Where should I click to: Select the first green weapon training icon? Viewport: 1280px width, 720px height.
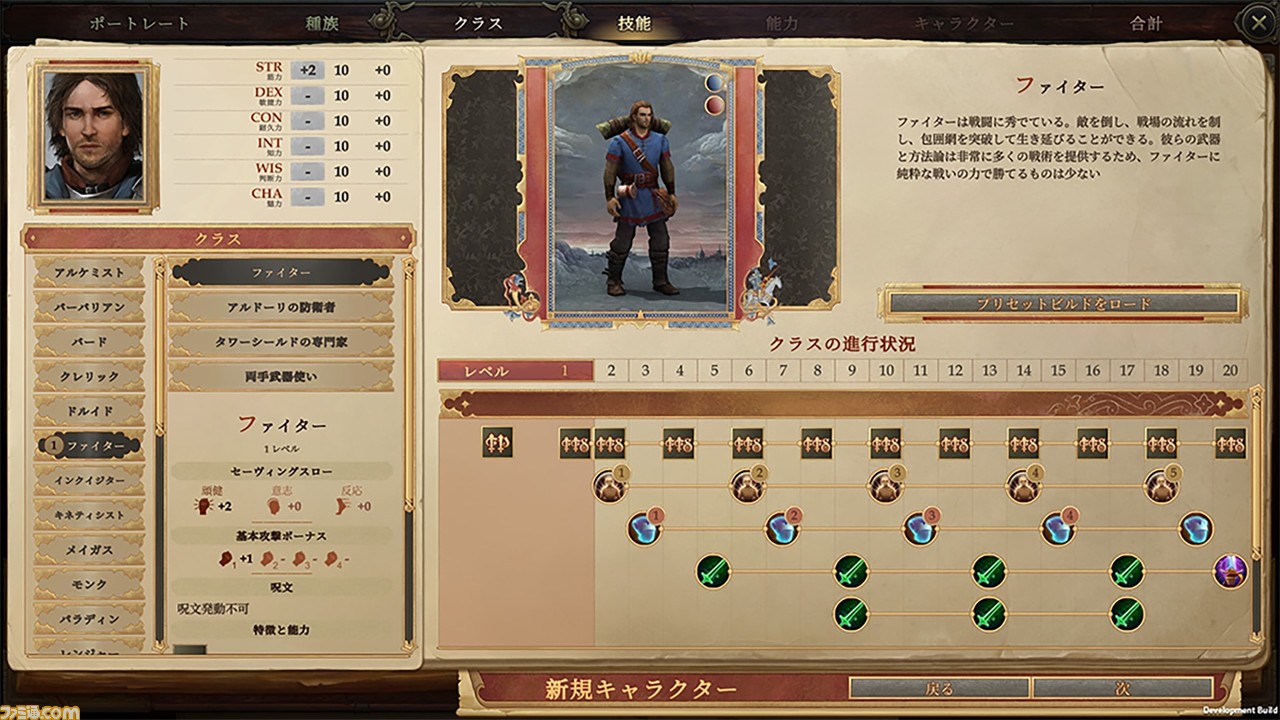coord(713,572)
